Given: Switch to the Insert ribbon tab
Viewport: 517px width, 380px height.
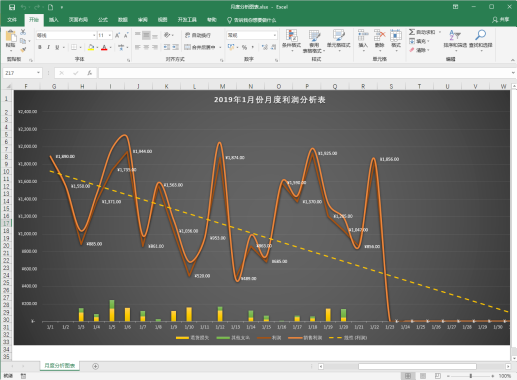Looking at the screenshot, I should click(x=54, y=20).
